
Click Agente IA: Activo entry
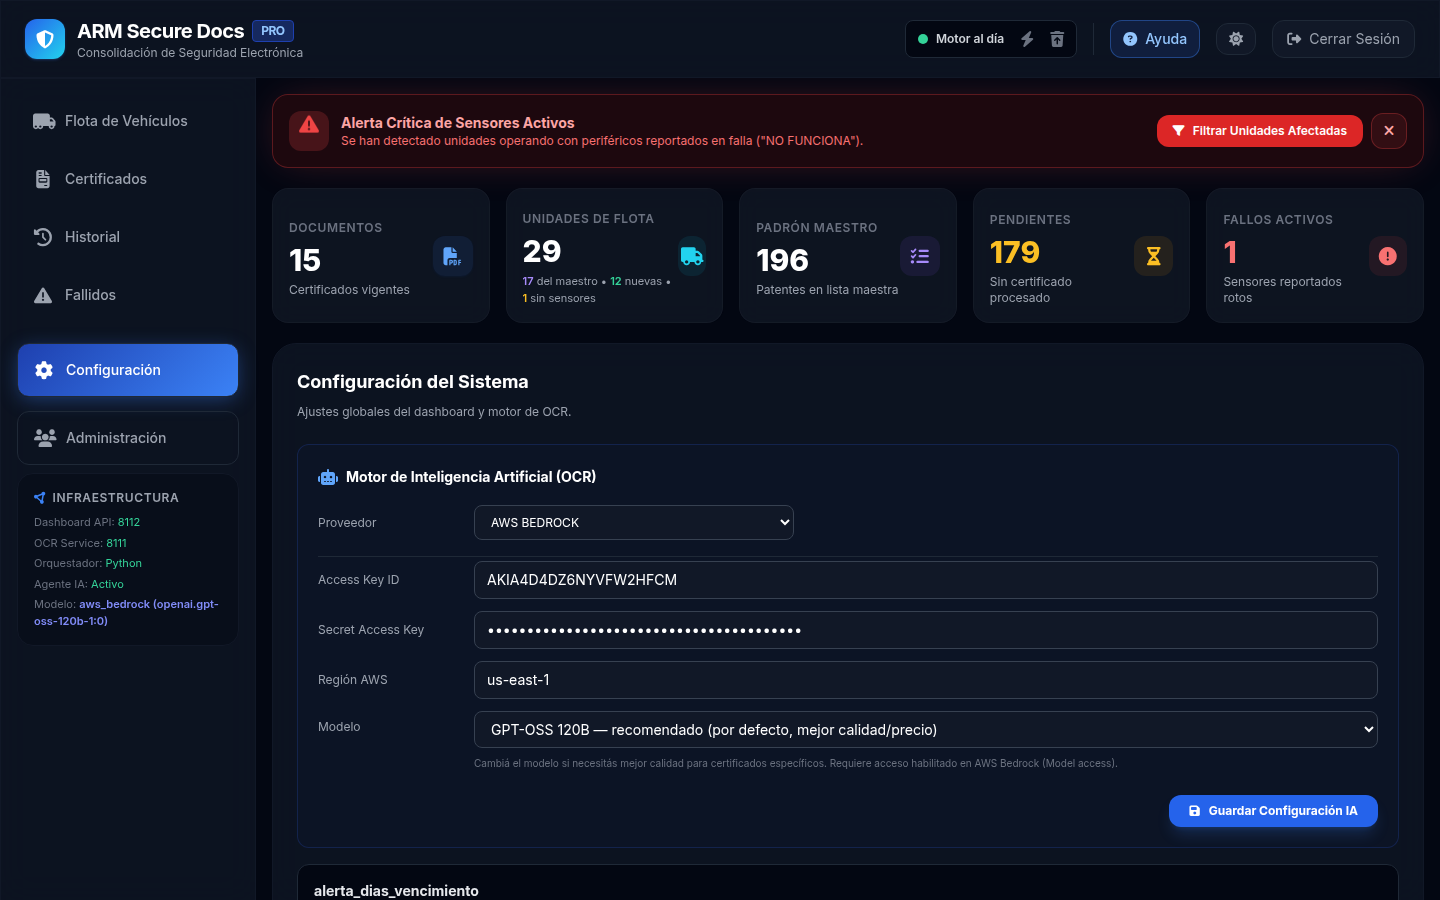[79, 584]
